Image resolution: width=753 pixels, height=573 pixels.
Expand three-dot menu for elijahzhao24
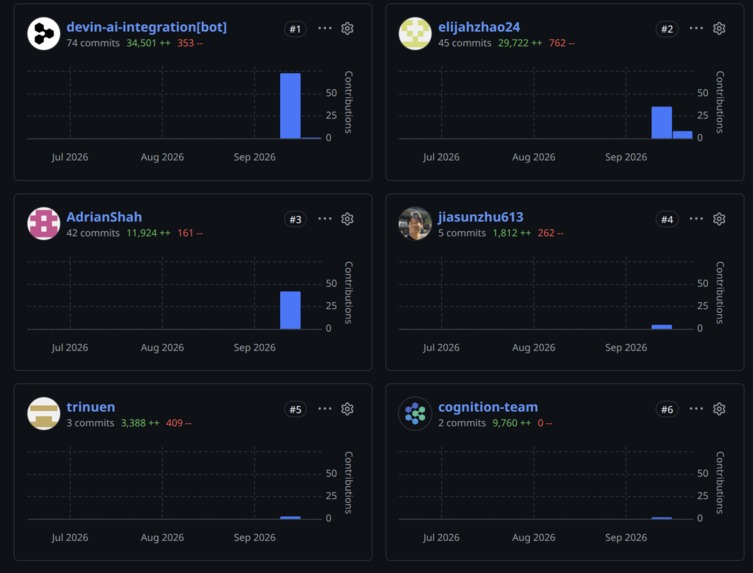coord(696,28)
